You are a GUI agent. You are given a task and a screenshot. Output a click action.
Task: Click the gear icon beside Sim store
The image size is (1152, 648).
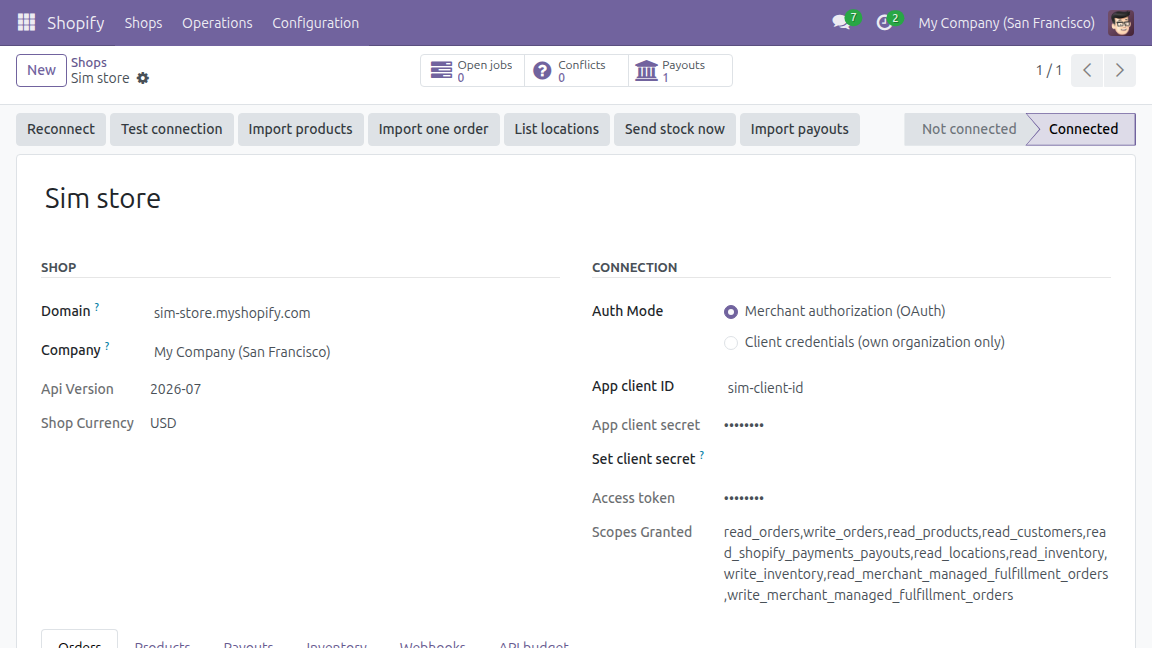(143, 78)
